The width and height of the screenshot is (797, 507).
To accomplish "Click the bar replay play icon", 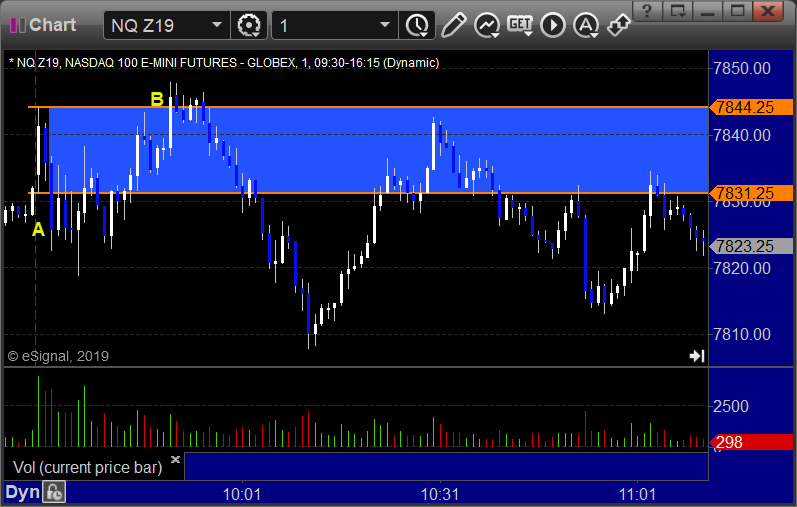I will [x=553, y=25].
